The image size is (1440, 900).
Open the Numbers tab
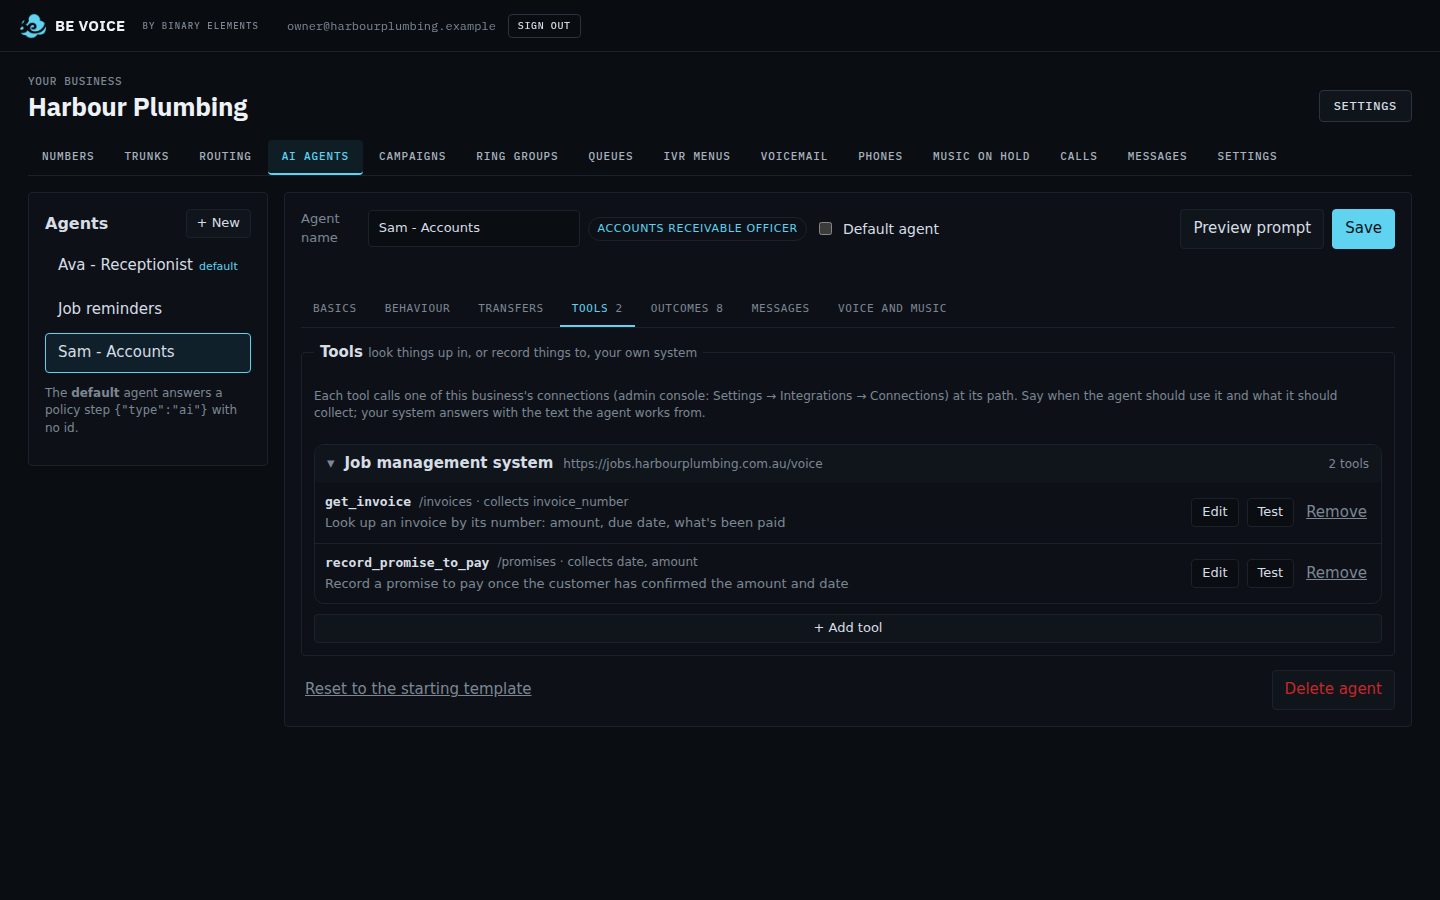click(x=68, y=157)
